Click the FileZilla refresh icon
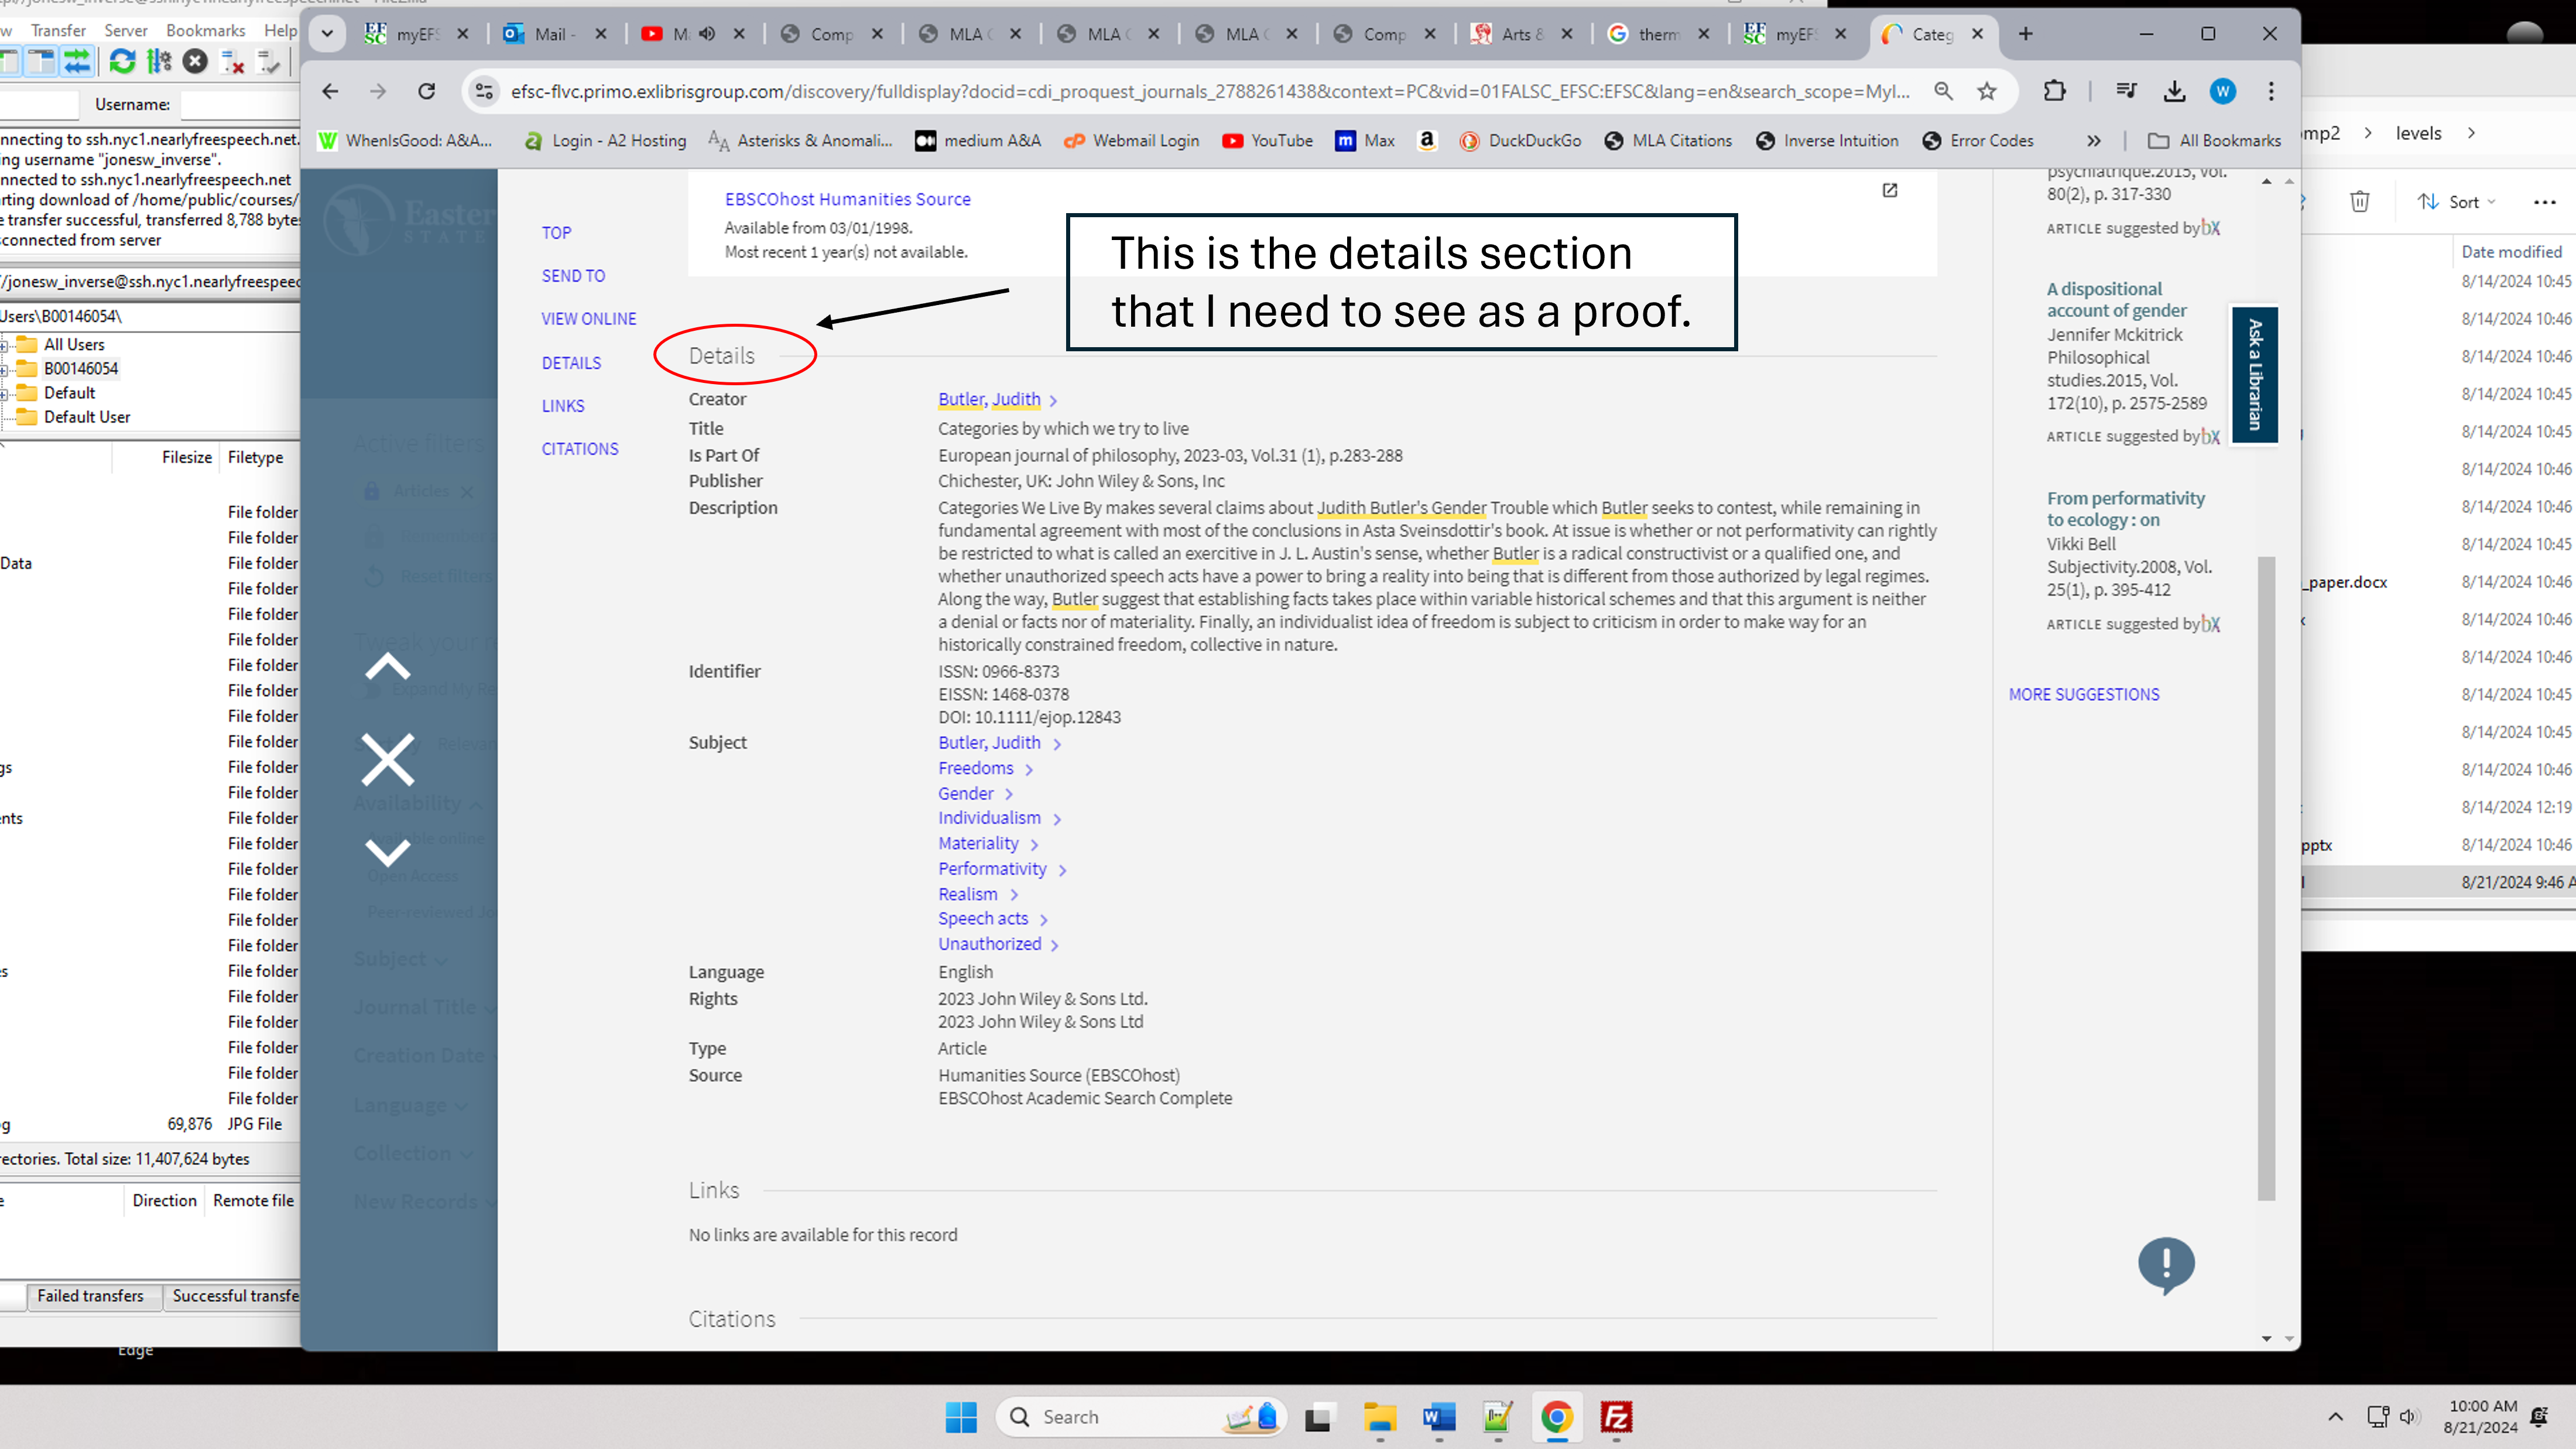 click(x=122, y=62)
